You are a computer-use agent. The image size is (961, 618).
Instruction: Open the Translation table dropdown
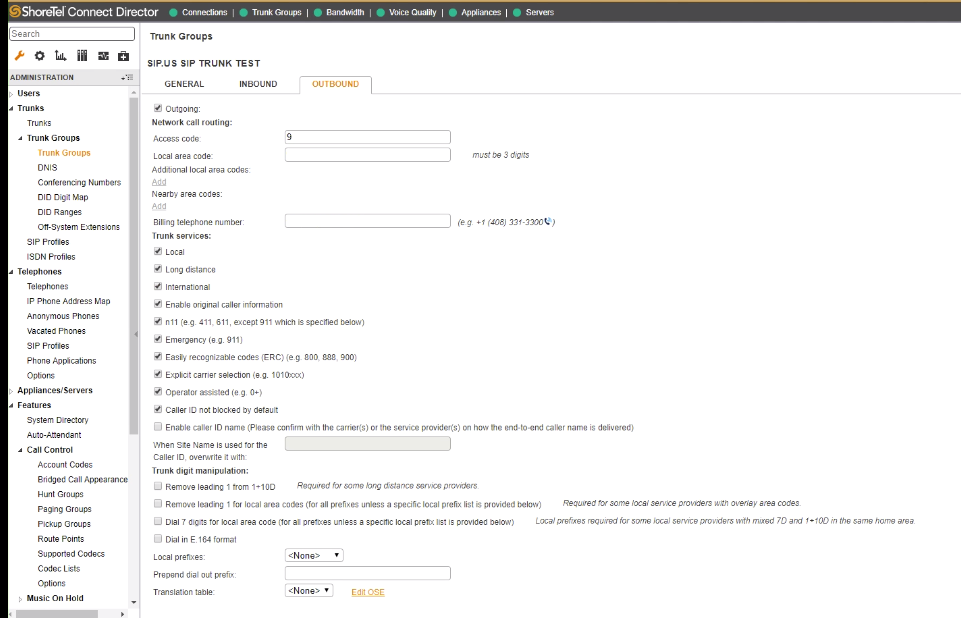click(309, 590)
